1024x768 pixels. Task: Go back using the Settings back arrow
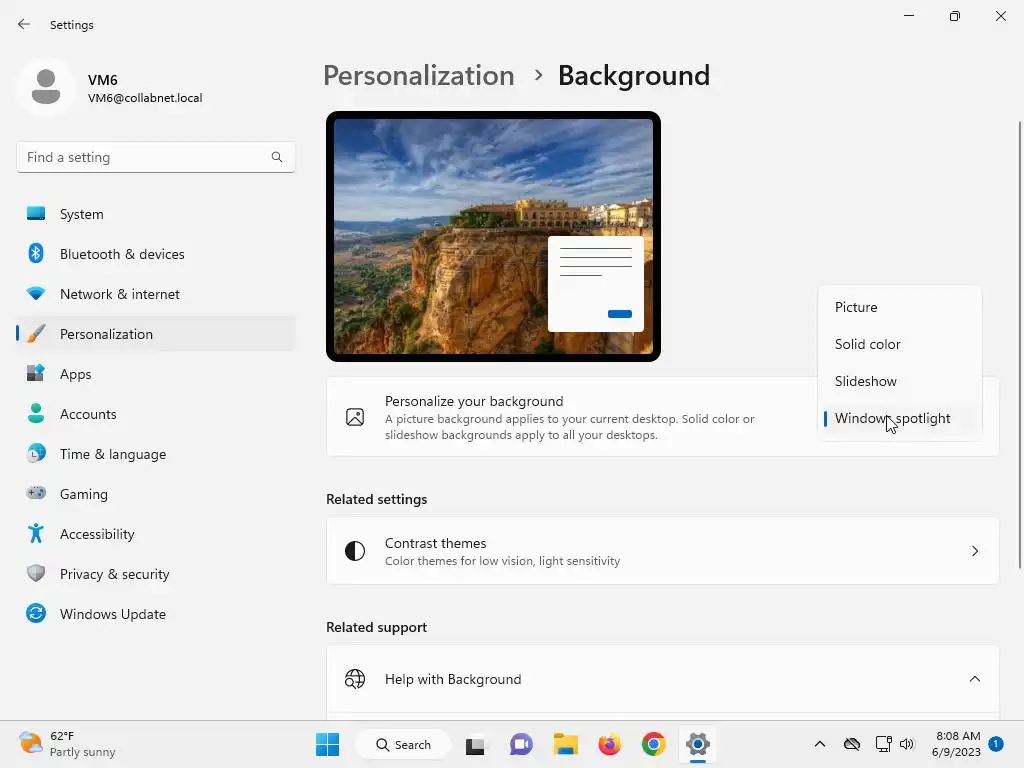pyautogui.click(x=24, y=24)
